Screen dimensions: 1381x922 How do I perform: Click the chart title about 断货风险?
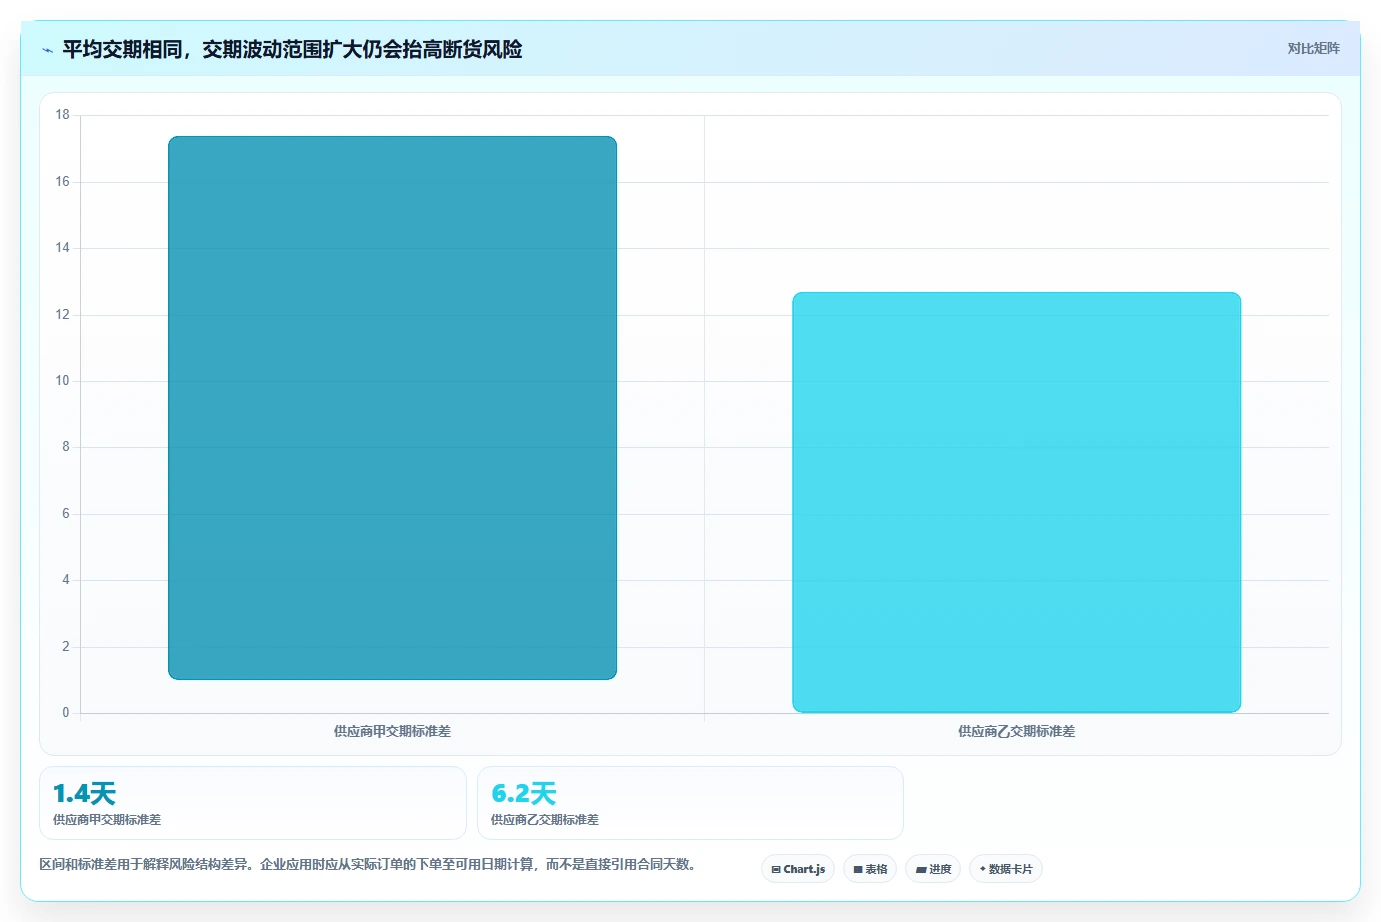292,49
